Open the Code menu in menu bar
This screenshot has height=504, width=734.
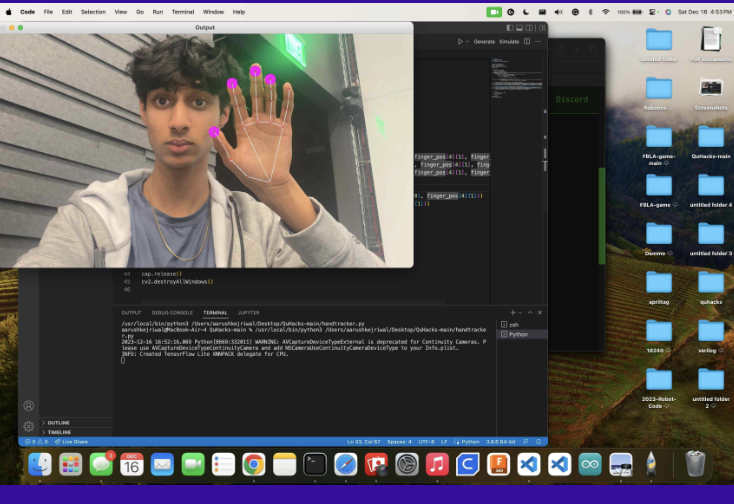(x=28, y=12)
